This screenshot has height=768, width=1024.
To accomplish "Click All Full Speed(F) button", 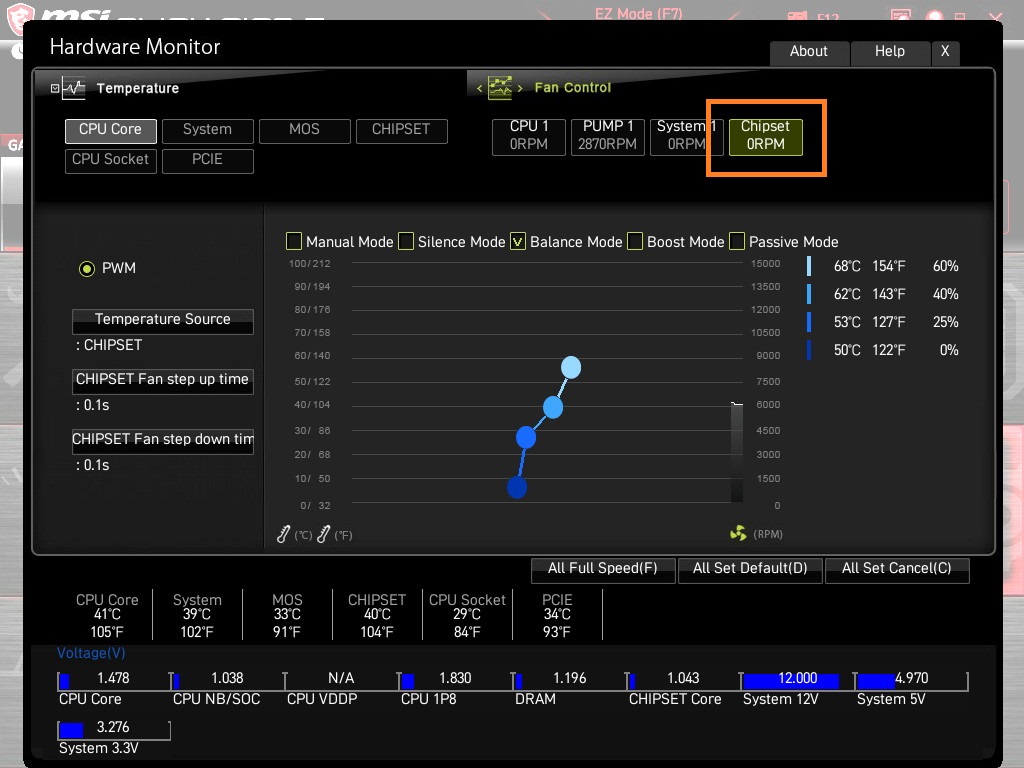I will [x=603, y=569].
